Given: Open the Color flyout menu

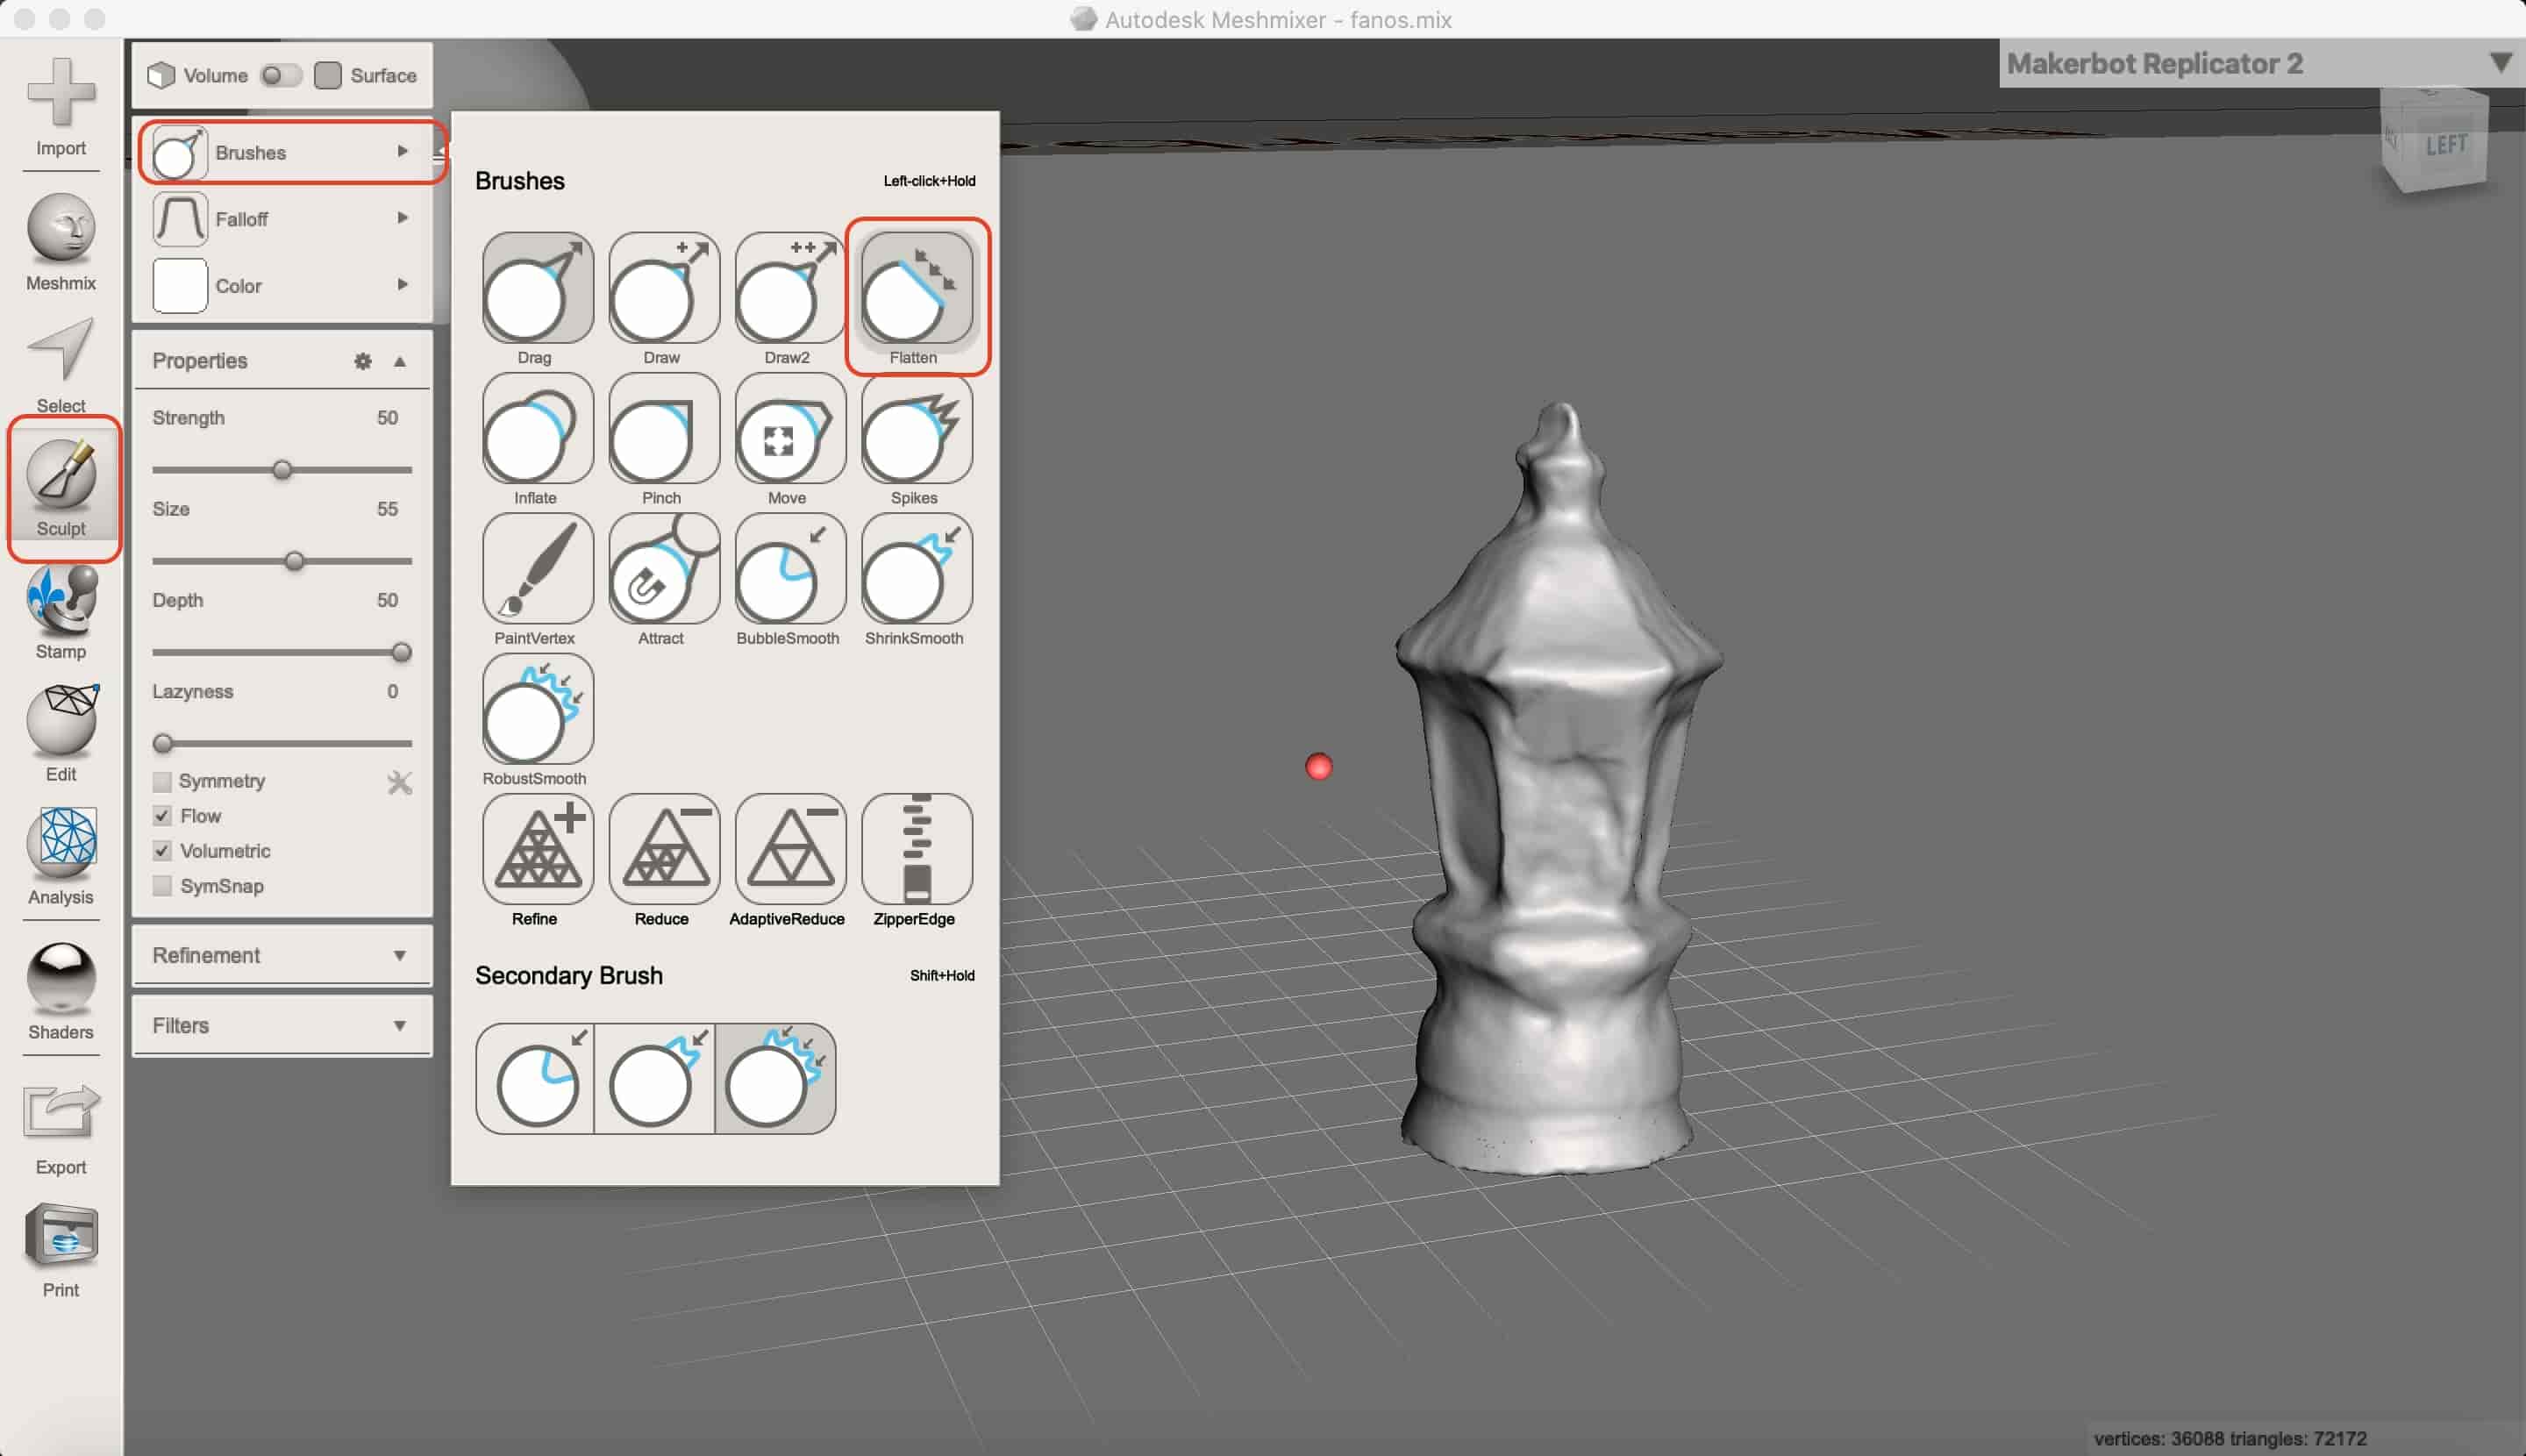Looking at the screenshot, I should click(283, 285).
